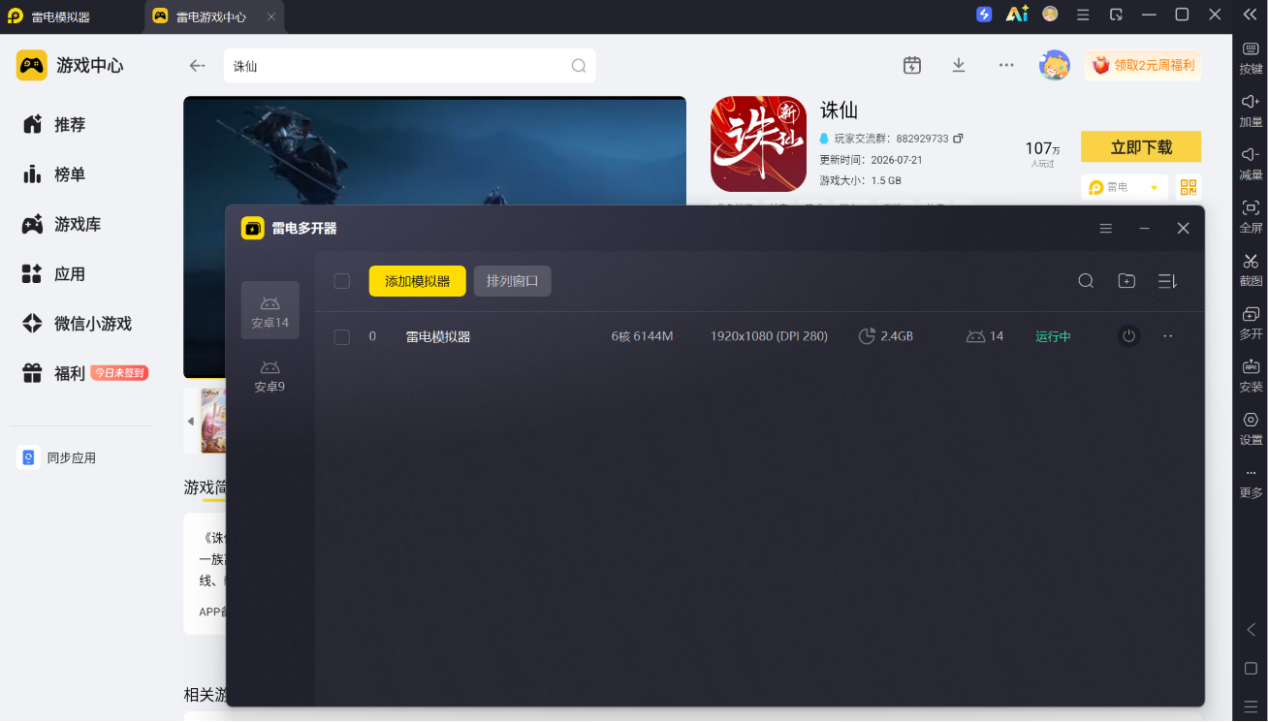Open the 多开 multi-instance tool in right toolbar
The width and height of the screenshot is (1268, 722).
(x=1251, y=323)
